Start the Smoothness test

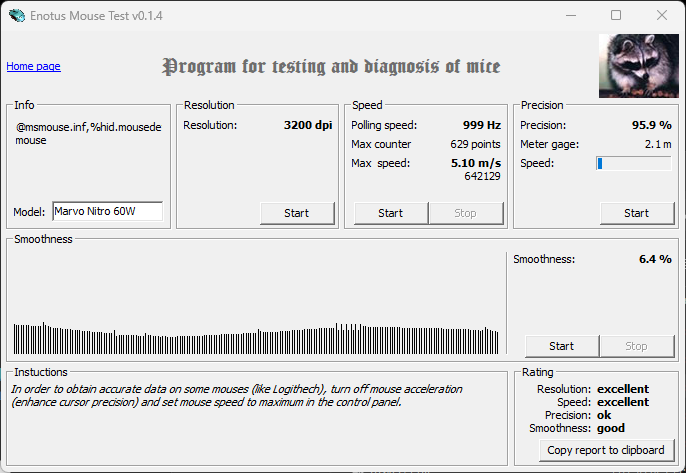(561, 346)
